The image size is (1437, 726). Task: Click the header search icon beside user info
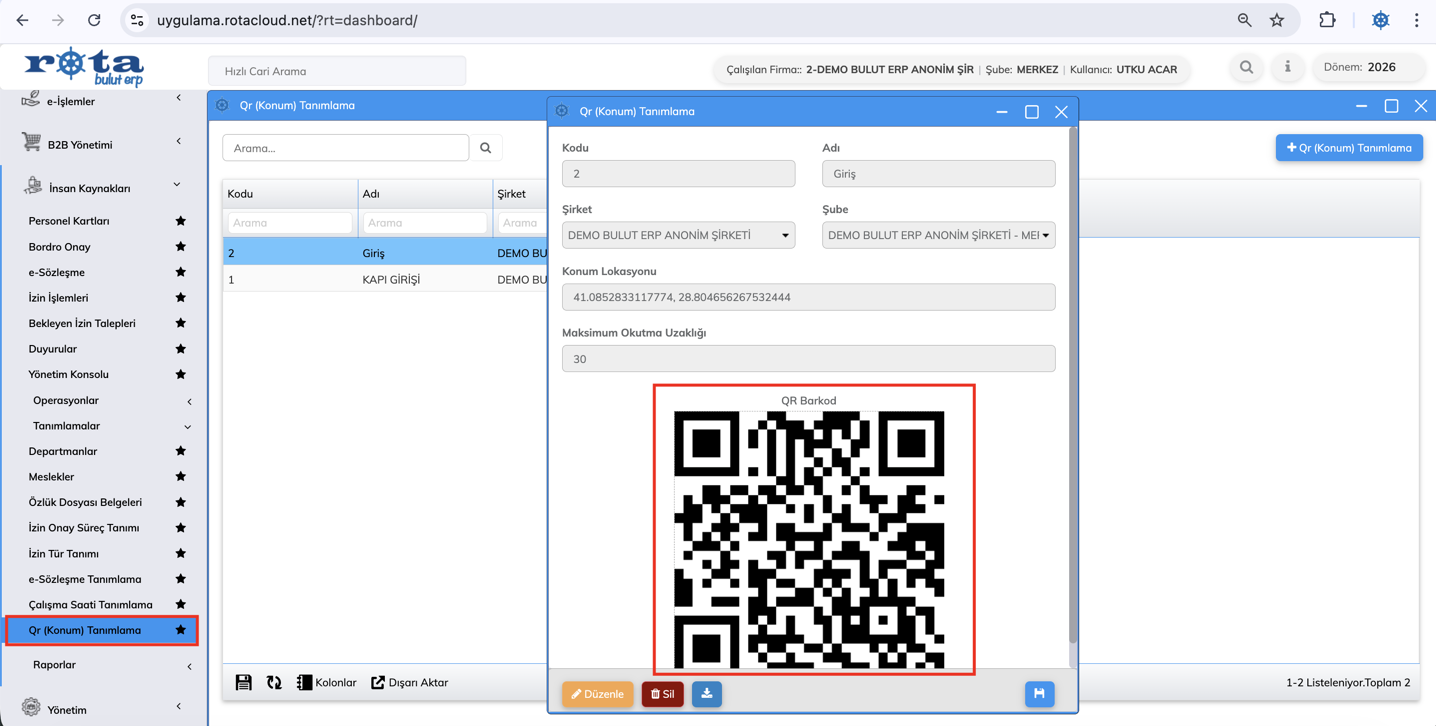1246,67
